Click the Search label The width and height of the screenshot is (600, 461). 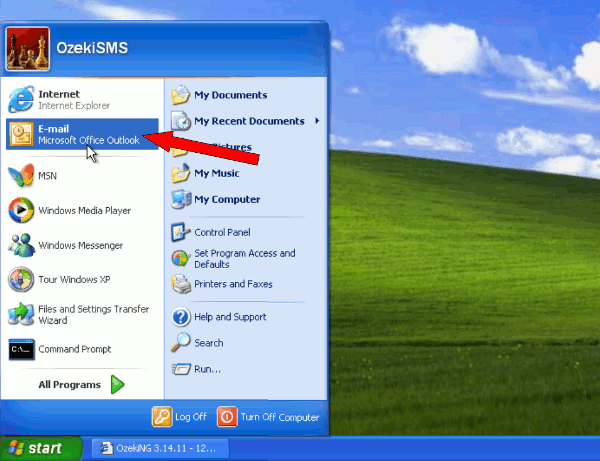209,343
